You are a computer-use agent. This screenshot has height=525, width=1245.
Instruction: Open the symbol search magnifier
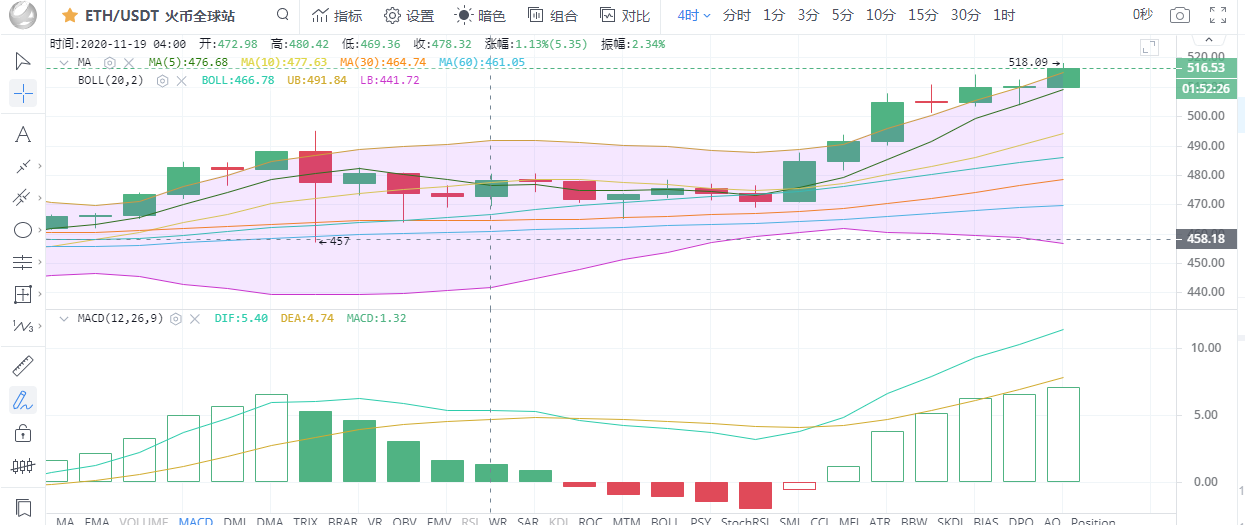(283, 15)
